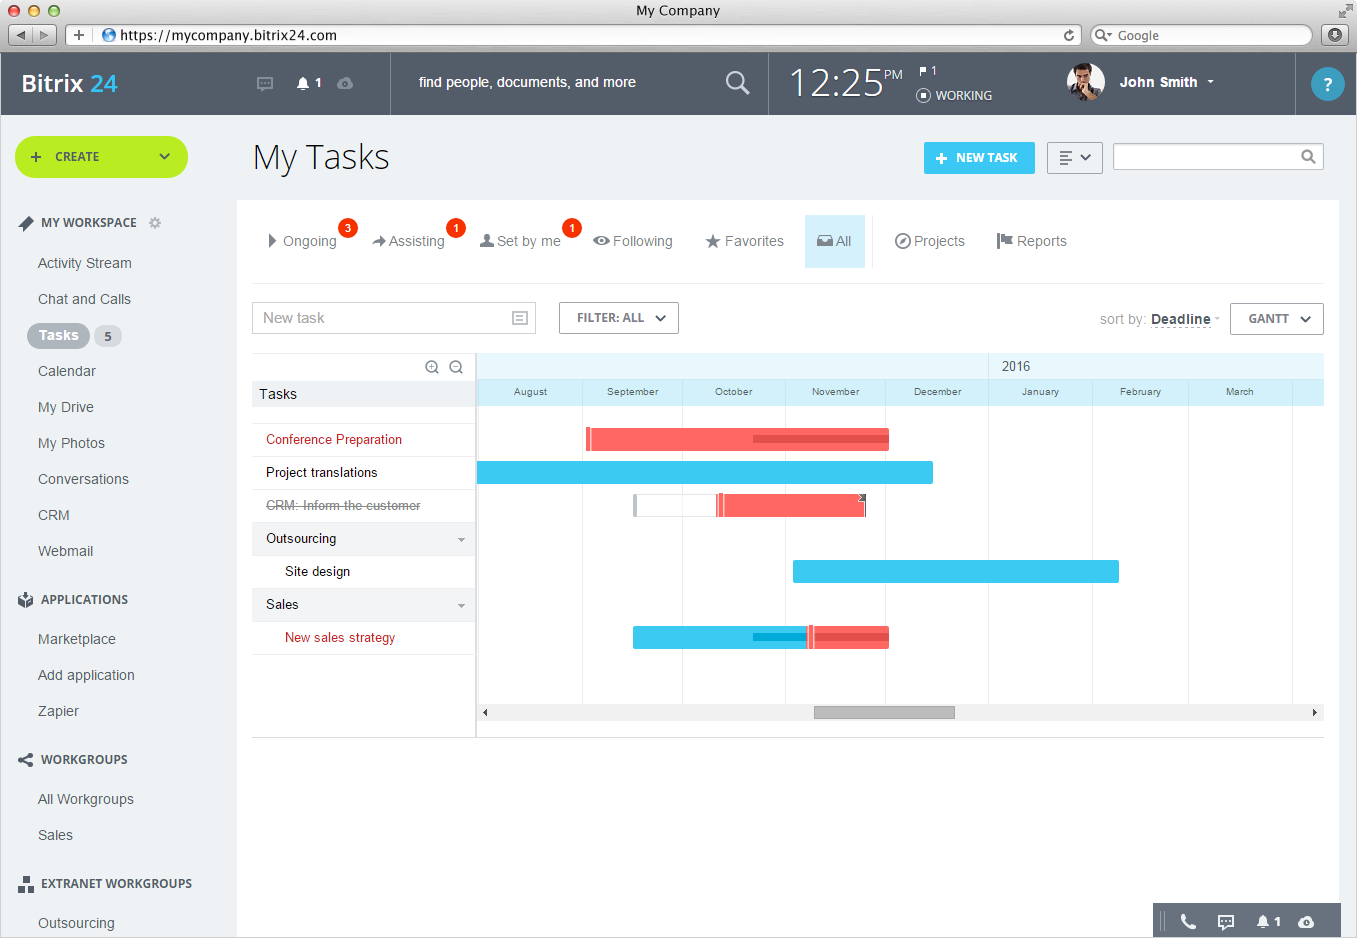Open the FILTER: ALL dropdown
1357x938 pixels.
618,317
